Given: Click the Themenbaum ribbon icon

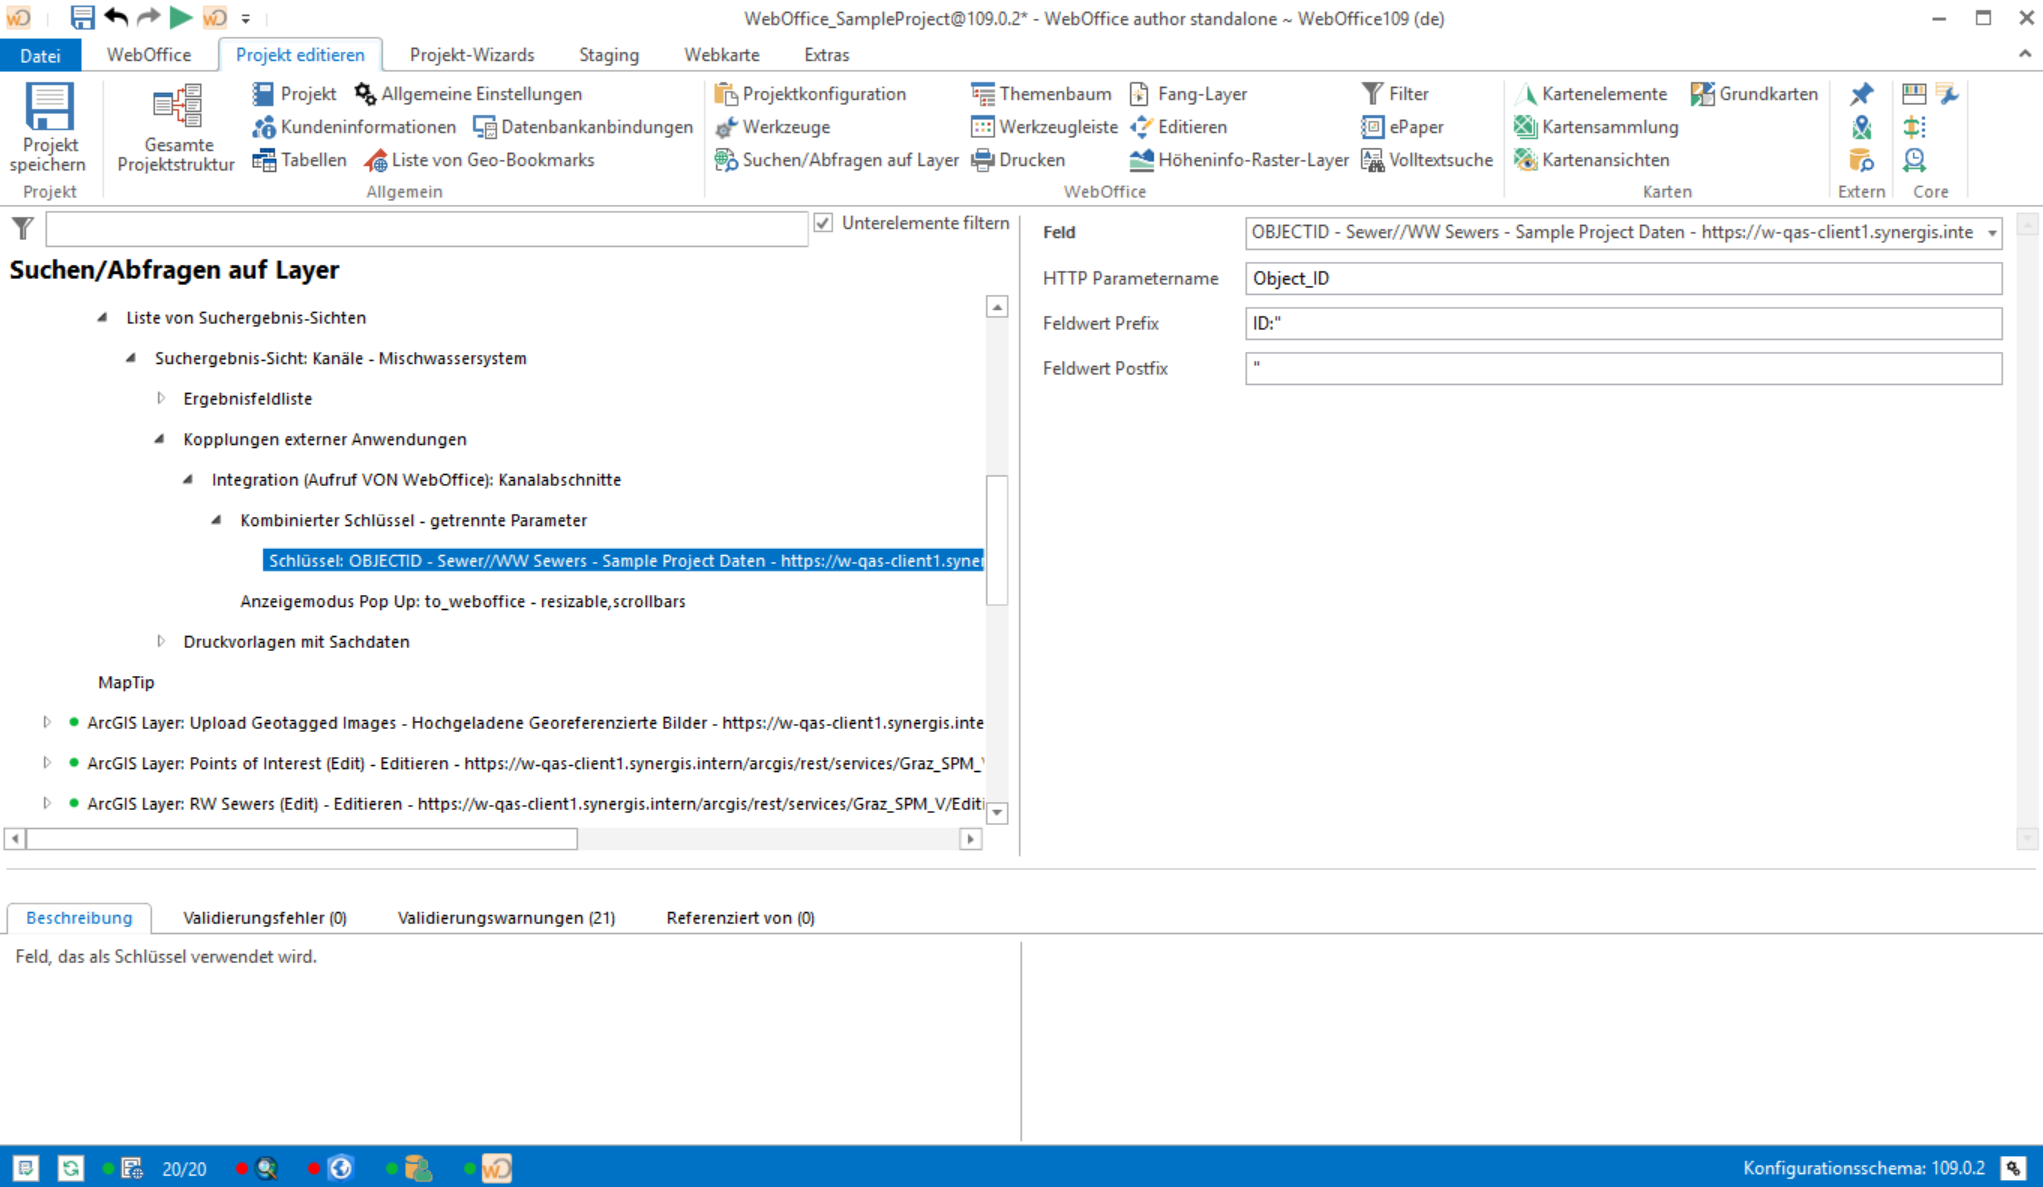Looking at the screenshot, I should 983,94.
